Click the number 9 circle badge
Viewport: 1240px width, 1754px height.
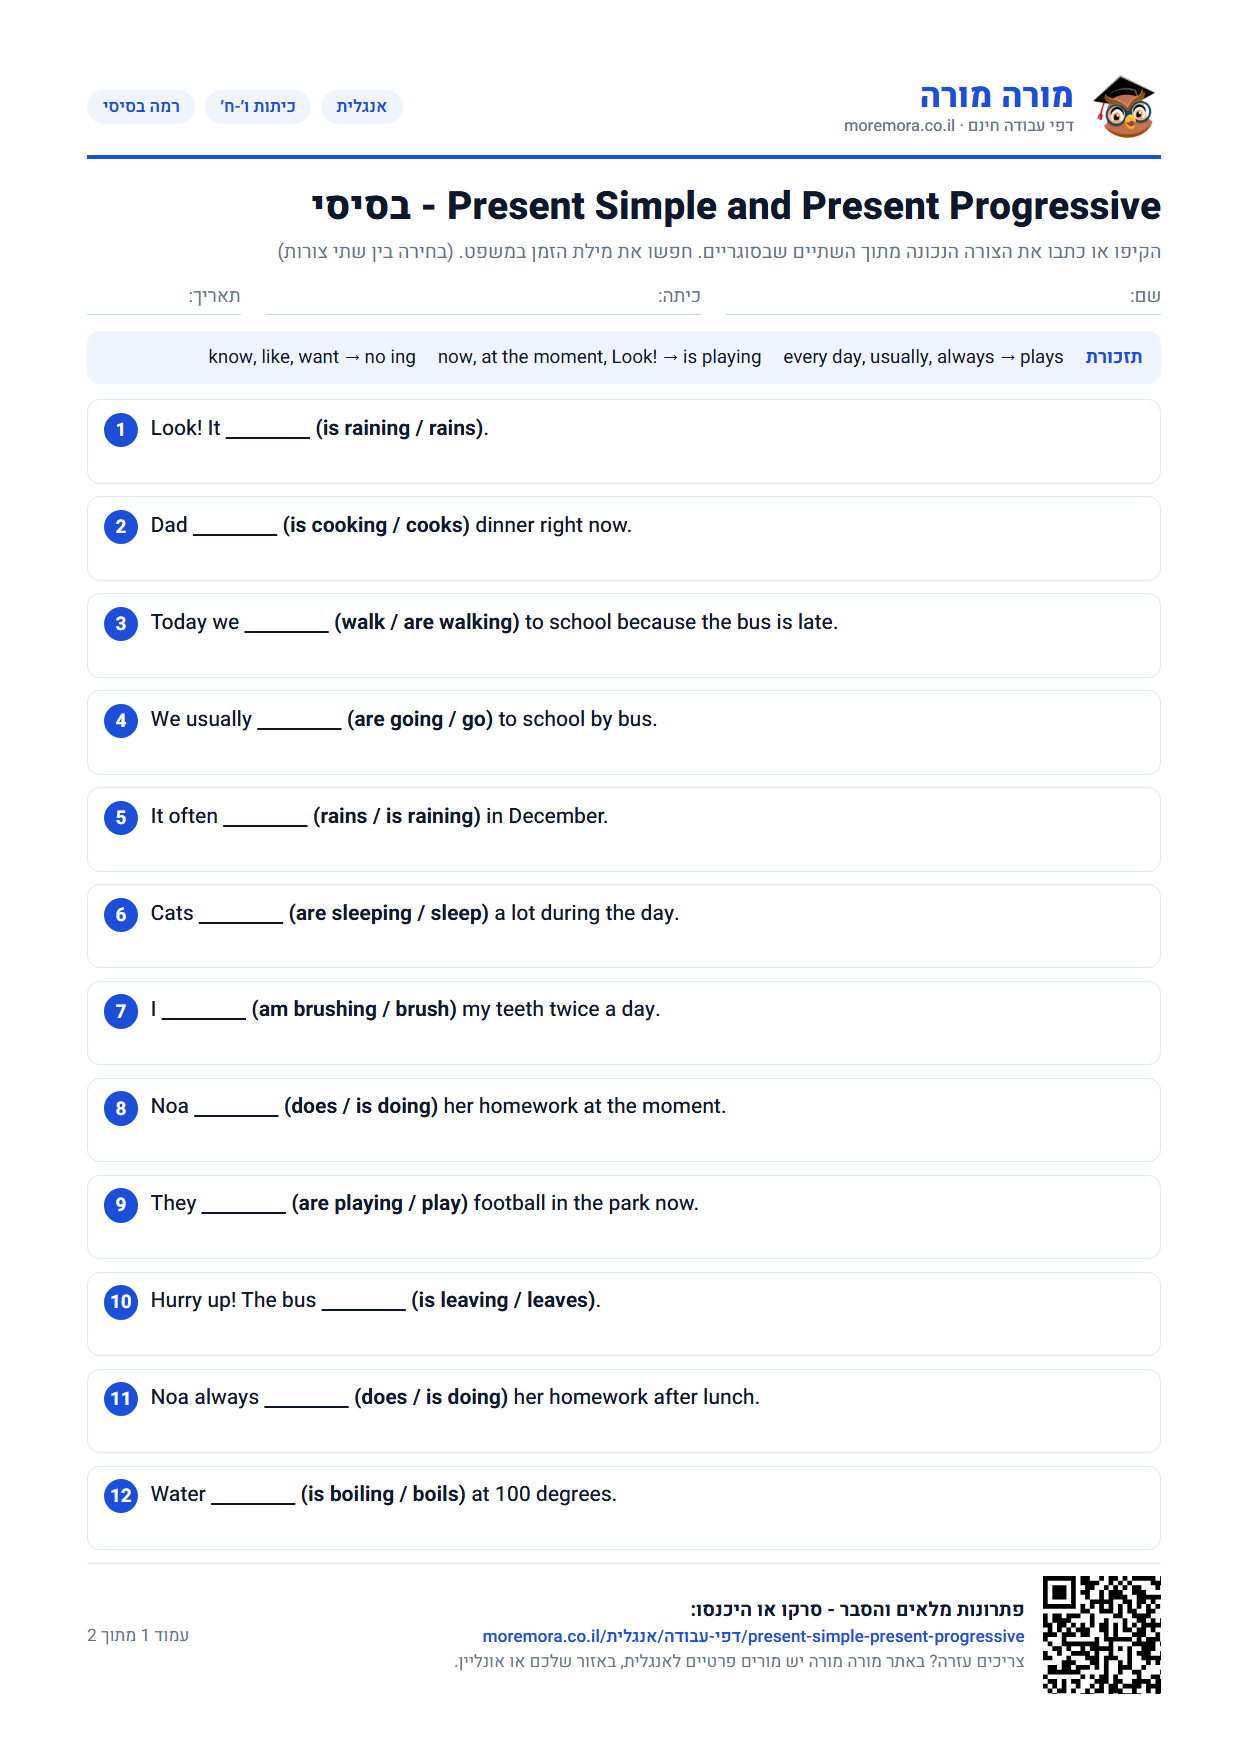point(121,1205)
